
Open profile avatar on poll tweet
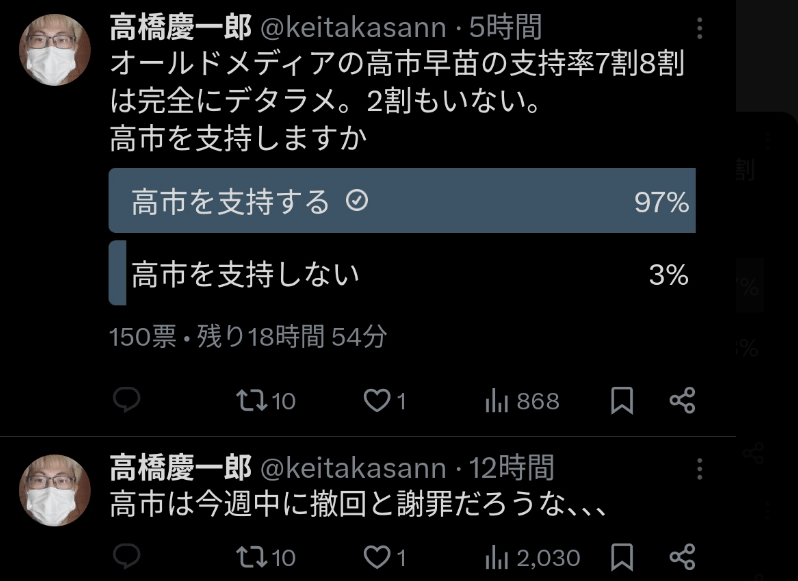coord(55,52)
